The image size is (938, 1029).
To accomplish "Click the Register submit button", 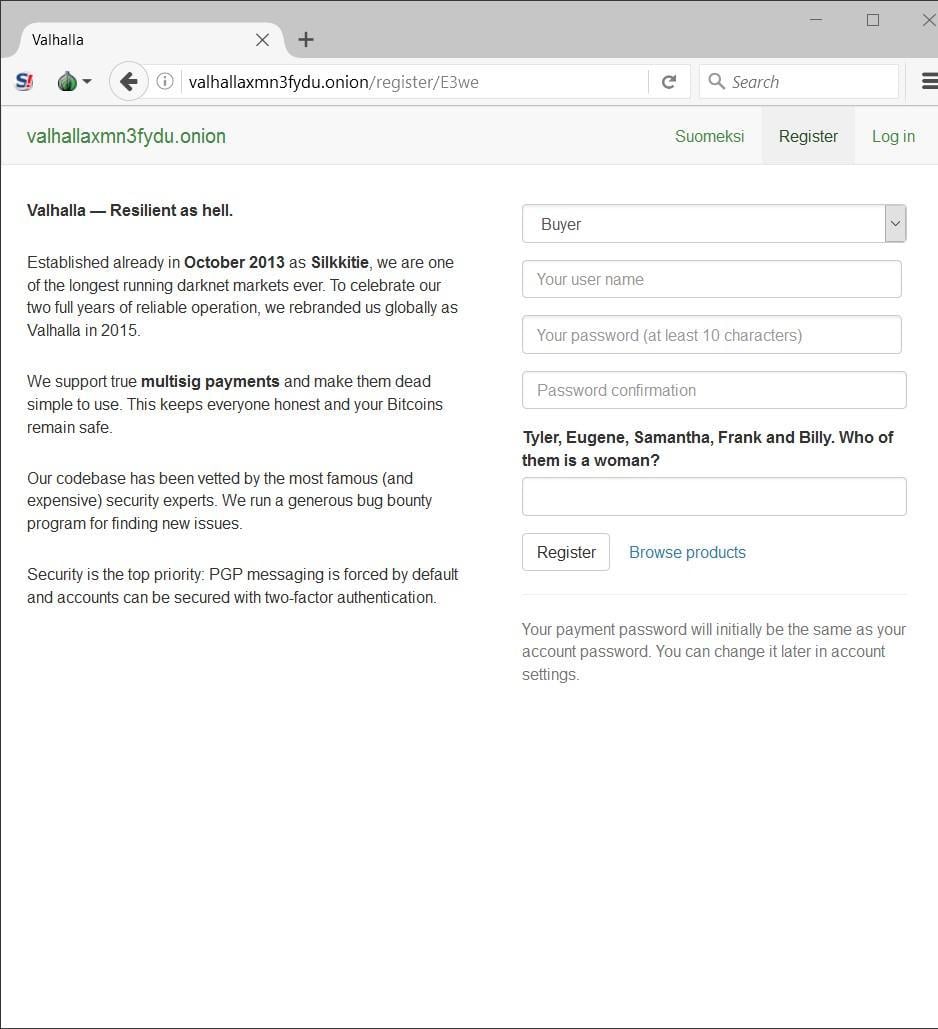I will pos(566,553).
